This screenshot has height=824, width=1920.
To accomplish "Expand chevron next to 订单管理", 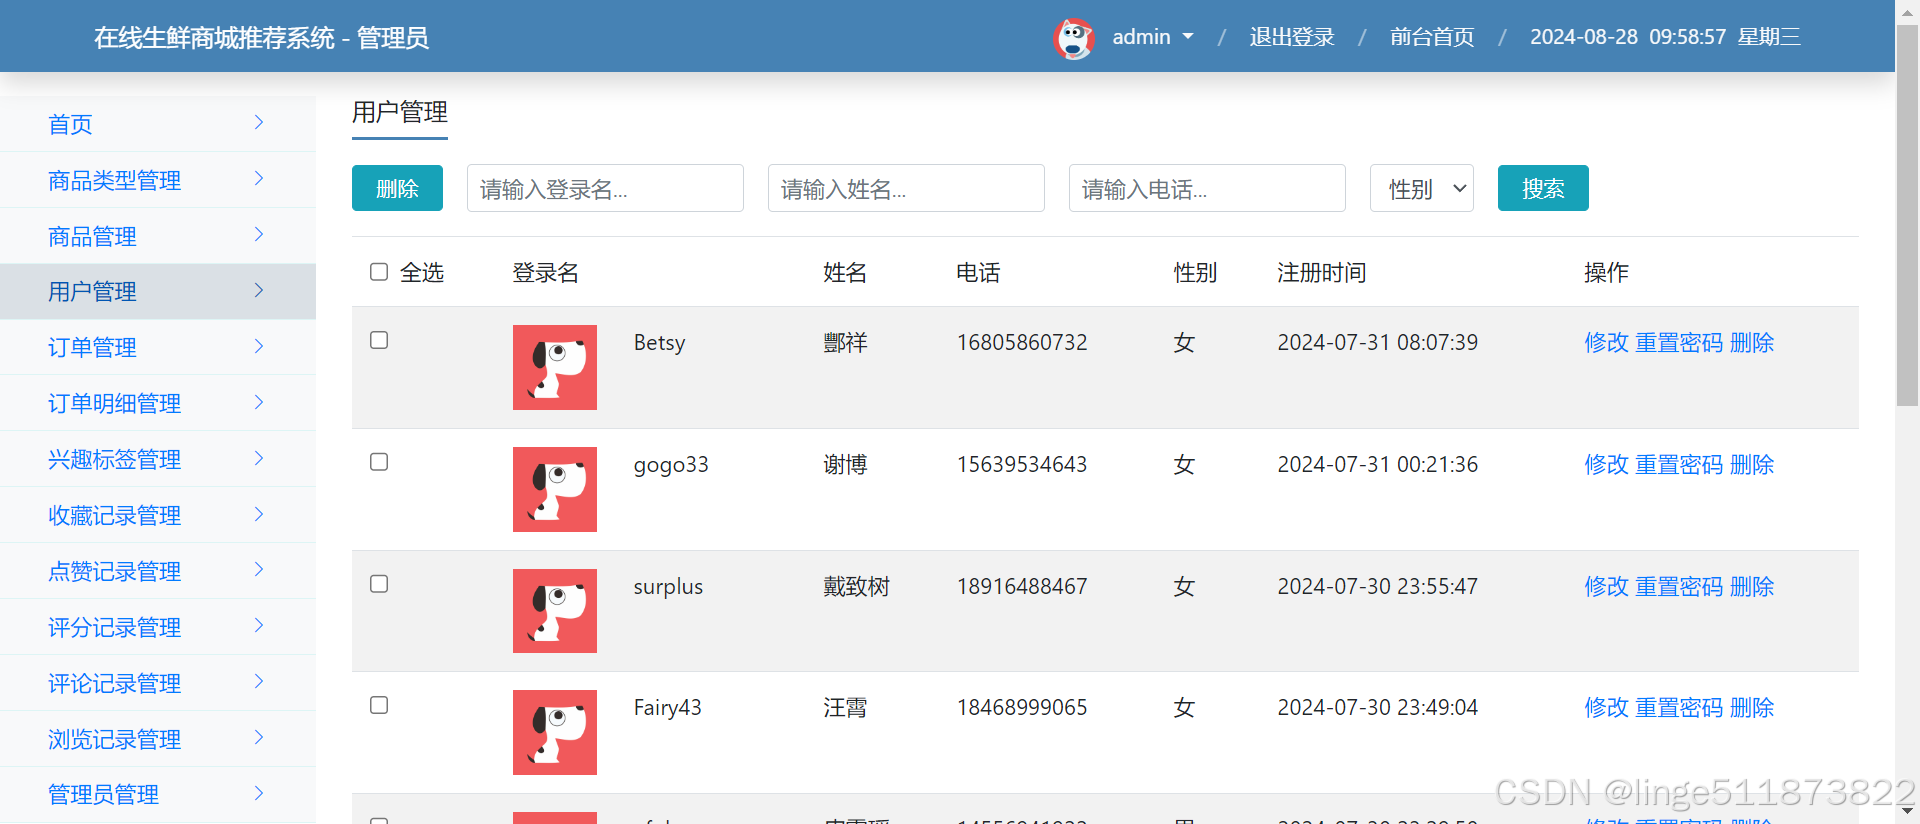I will (x=259, y=346).
